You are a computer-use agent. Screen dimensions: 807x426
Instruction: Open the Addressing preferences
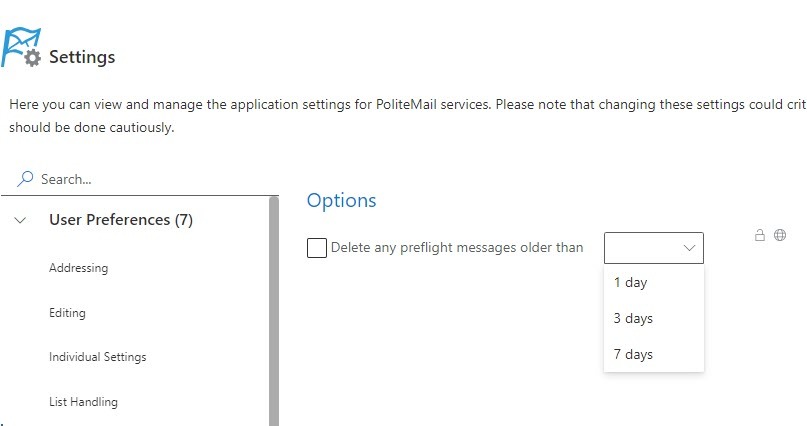78,268
